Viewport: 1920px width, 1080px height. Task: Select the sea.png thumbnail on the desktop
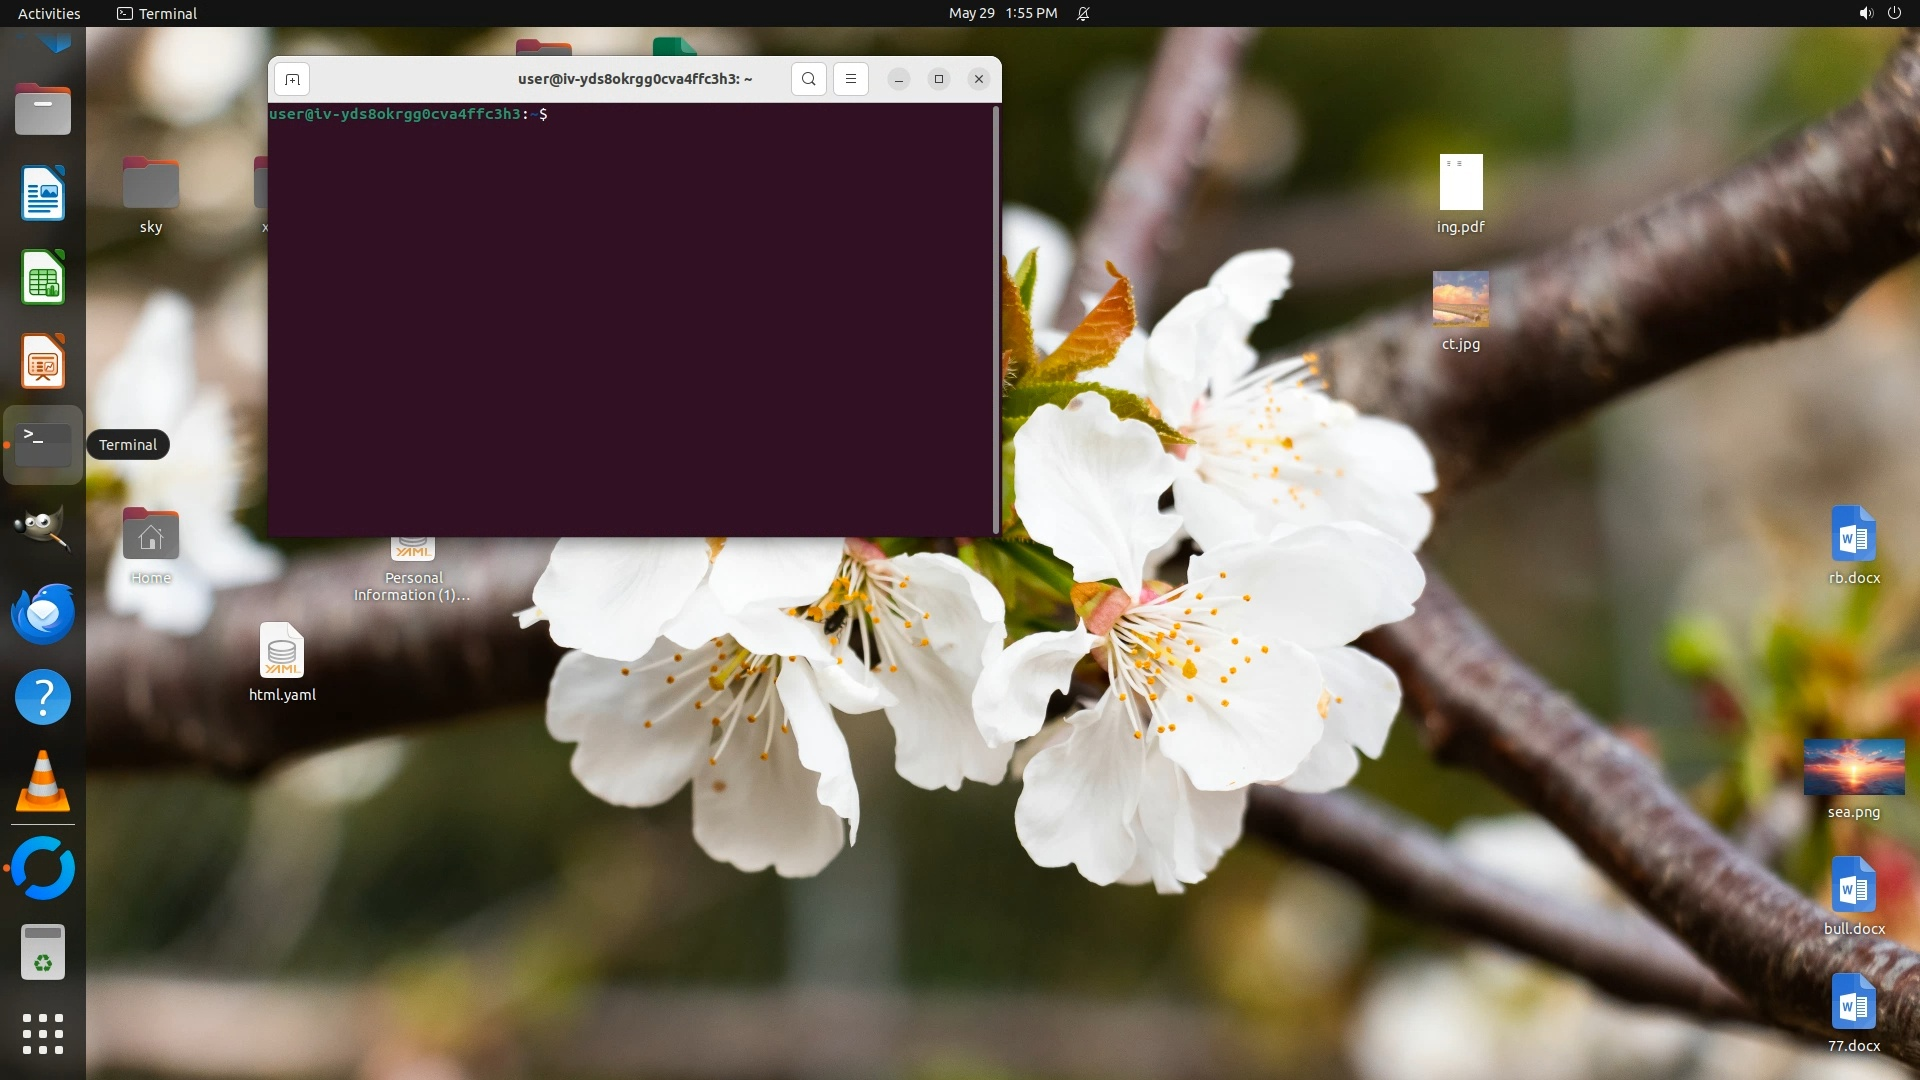pyautogui.click(x=1853, y=767)
